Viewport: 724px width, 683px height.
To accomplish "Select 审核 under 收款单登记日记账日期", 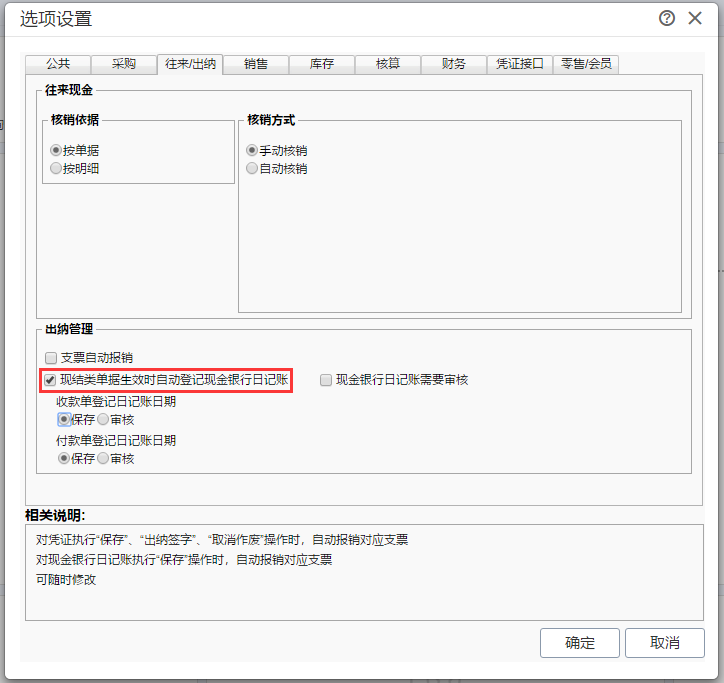I will (x=103, y=419).
